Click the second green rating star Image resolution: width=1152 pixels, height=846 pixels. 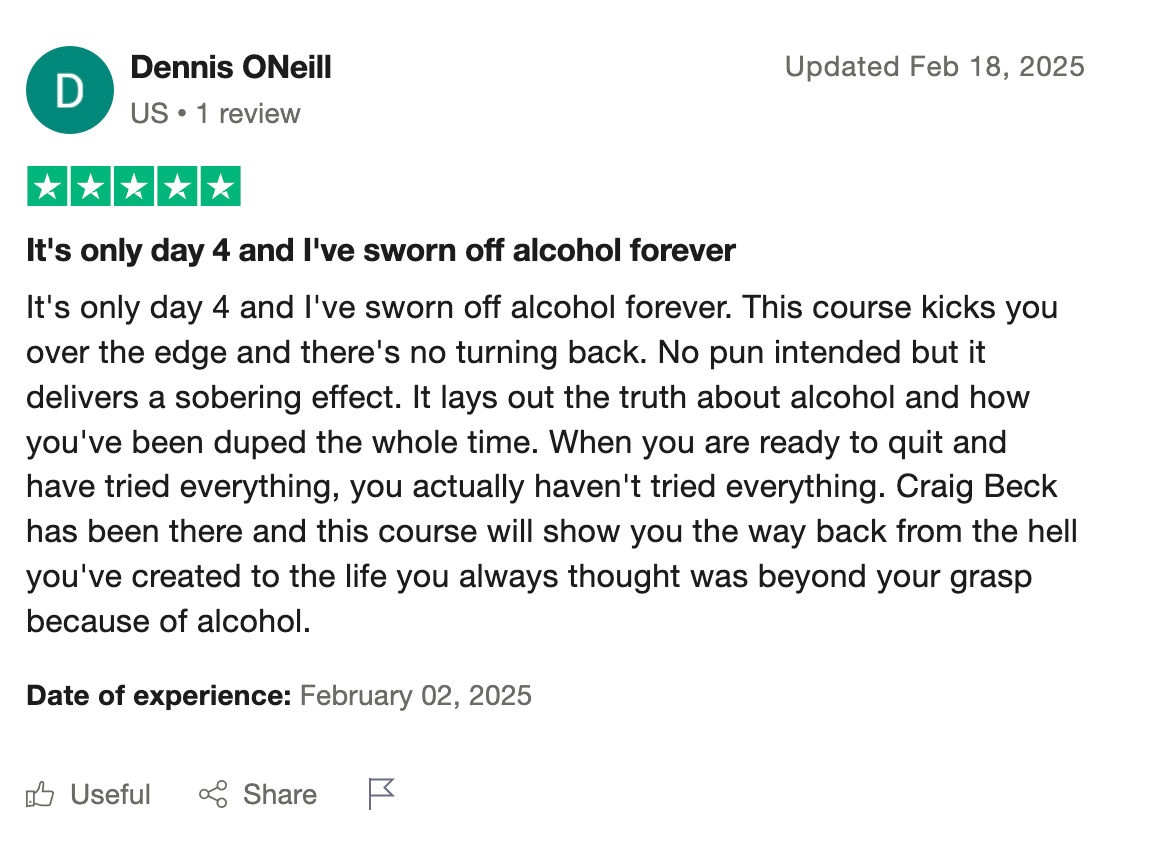pos(90,187)
